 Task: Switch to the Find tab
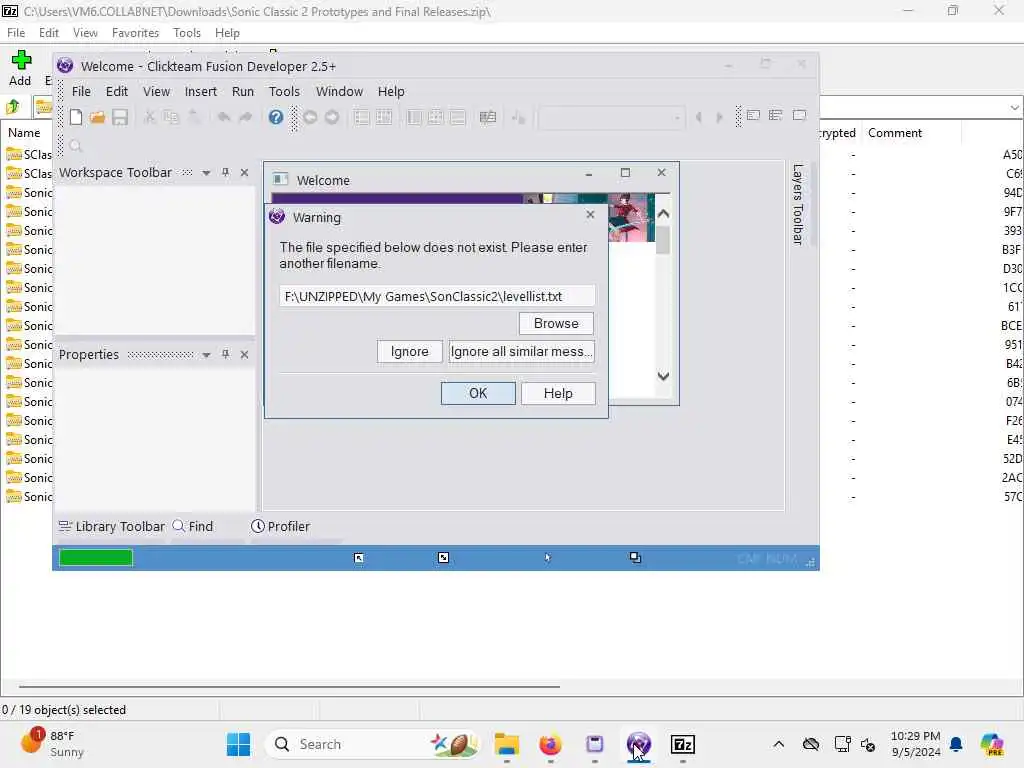point(193,526)
